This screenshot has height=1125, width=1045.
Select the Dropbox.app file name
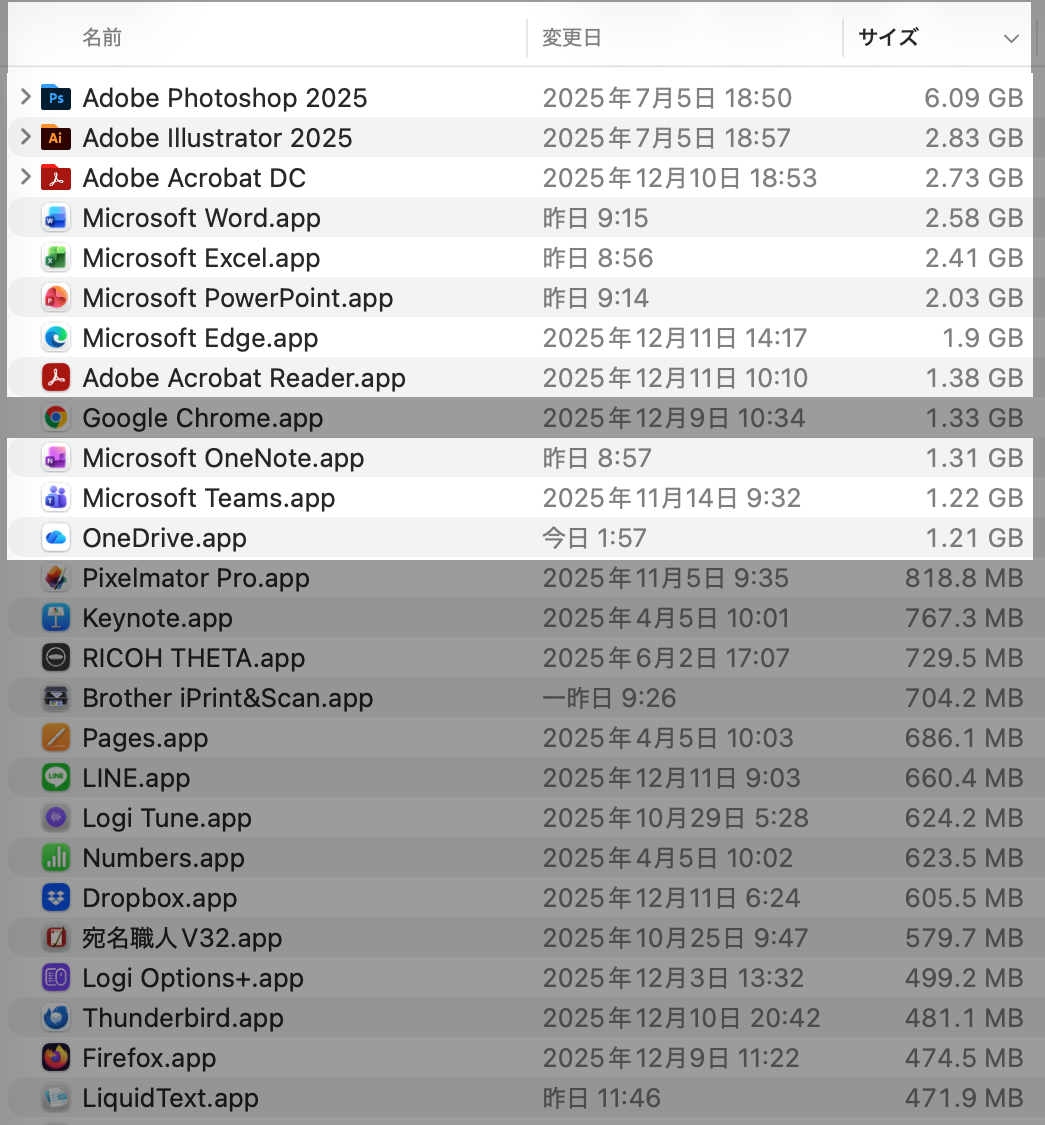(160, 898)
